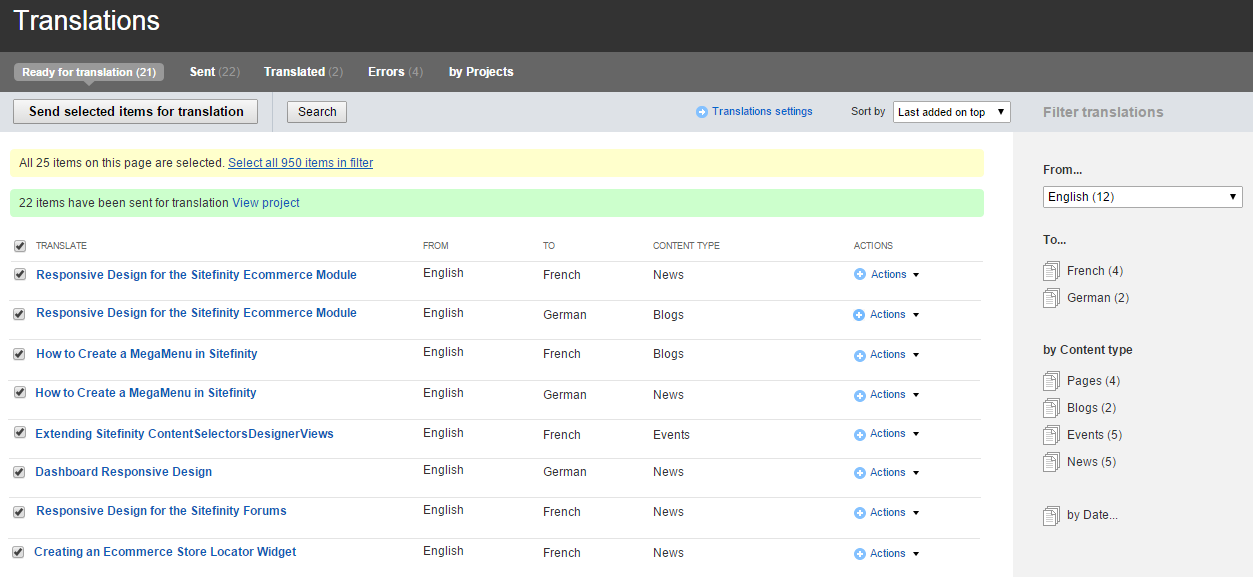Click the by Date filter icon
Image resolution: width=1253 pixels, height=577 pixels.
click(x=1051, y=516)
